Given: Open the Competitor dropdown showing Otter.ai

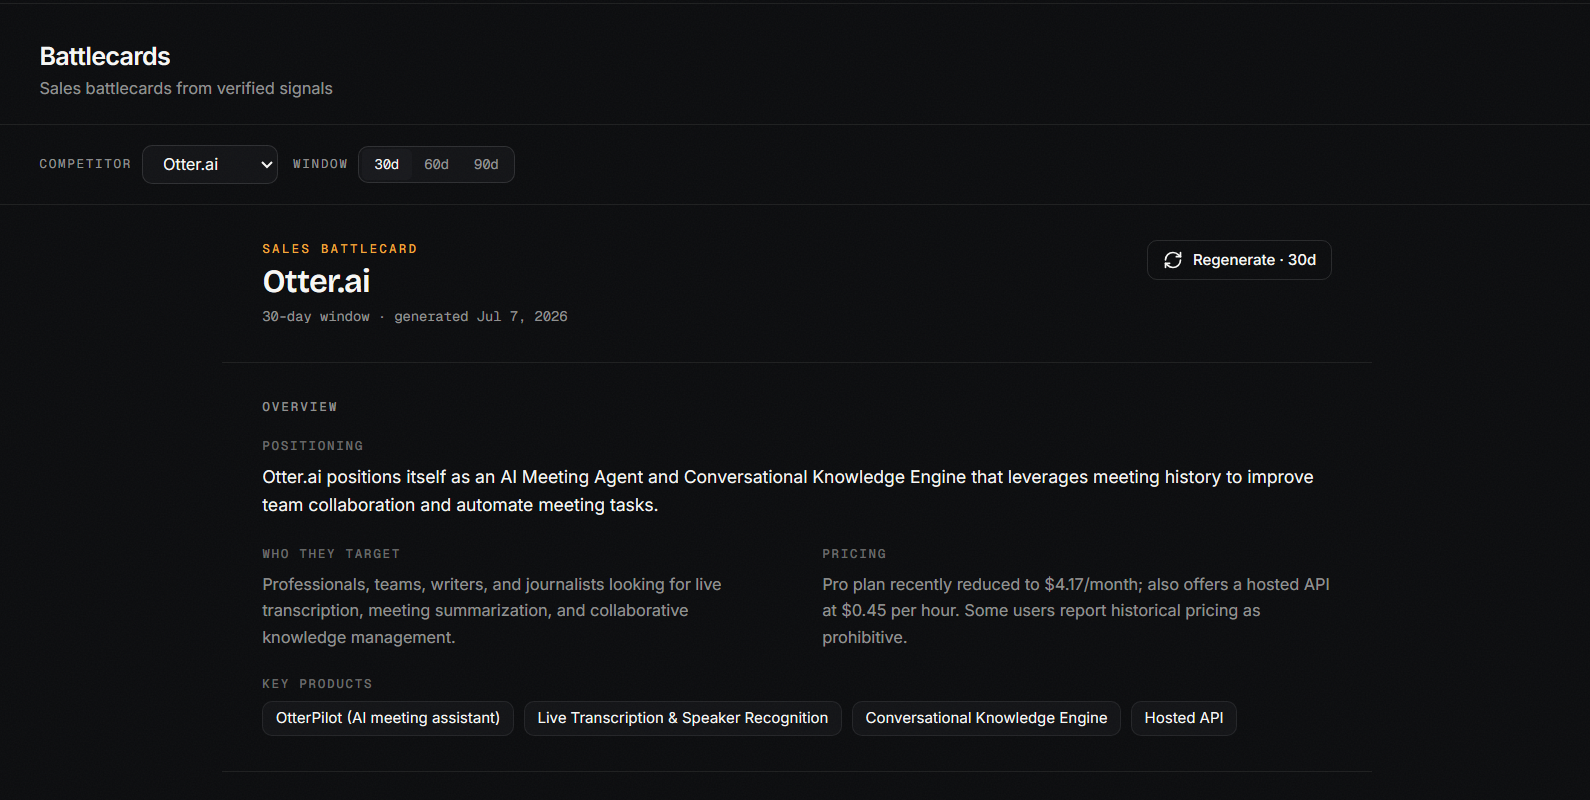Looking at the screenshot, I should [210, 164].
